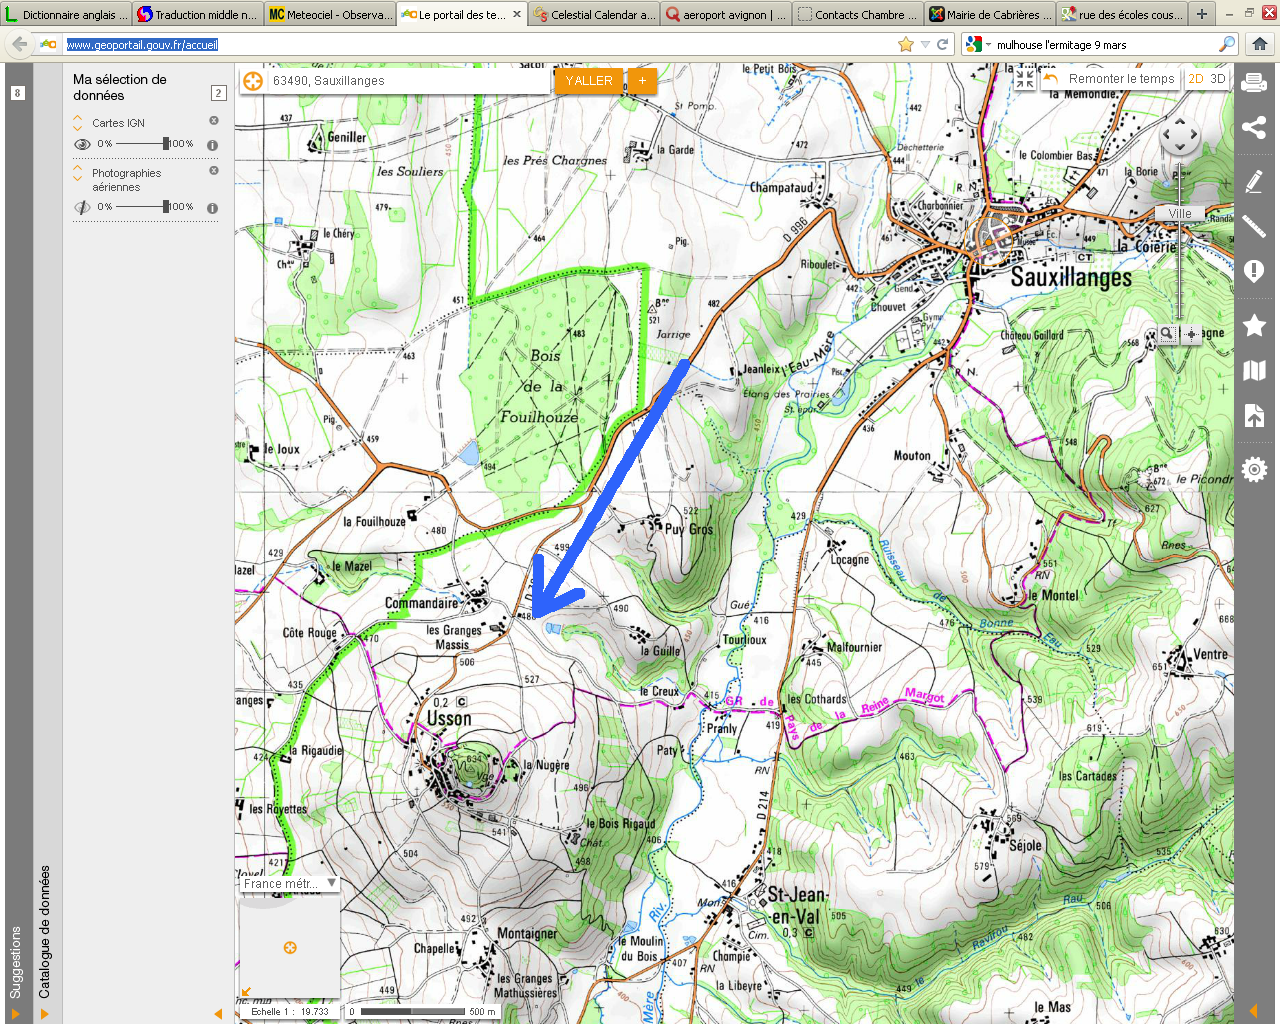Show the Photographies aériennes layer

pyautogui.click(x=82, y=208)
